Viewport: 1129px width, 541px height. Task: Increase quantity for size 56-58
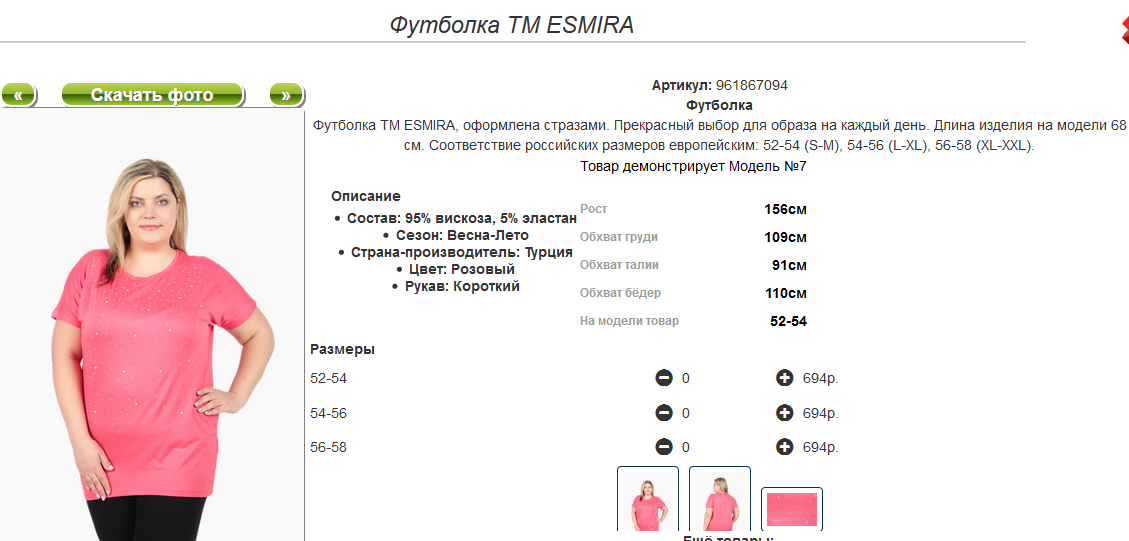[x=784, y=447]
